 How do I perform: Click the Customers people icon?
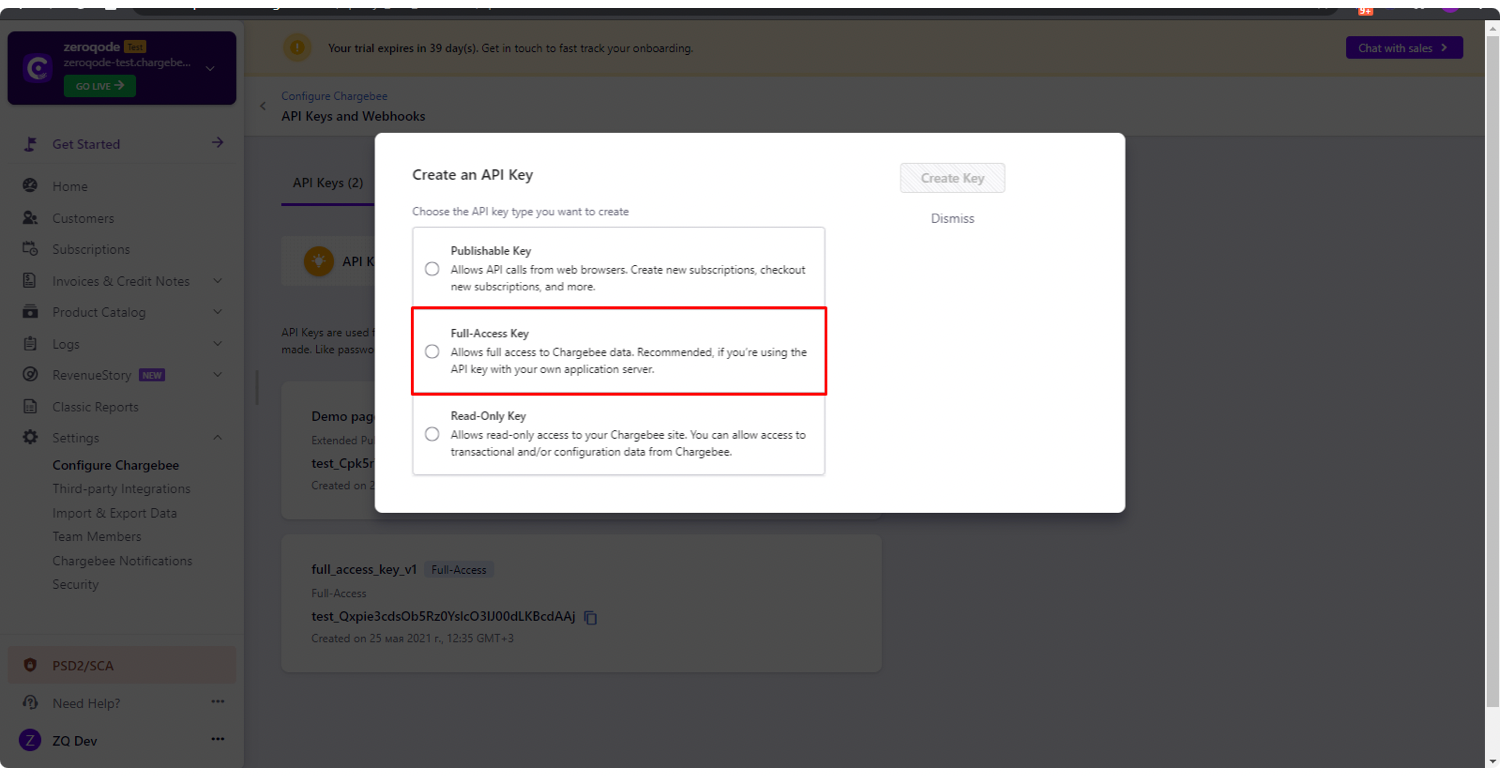[30, 218]
